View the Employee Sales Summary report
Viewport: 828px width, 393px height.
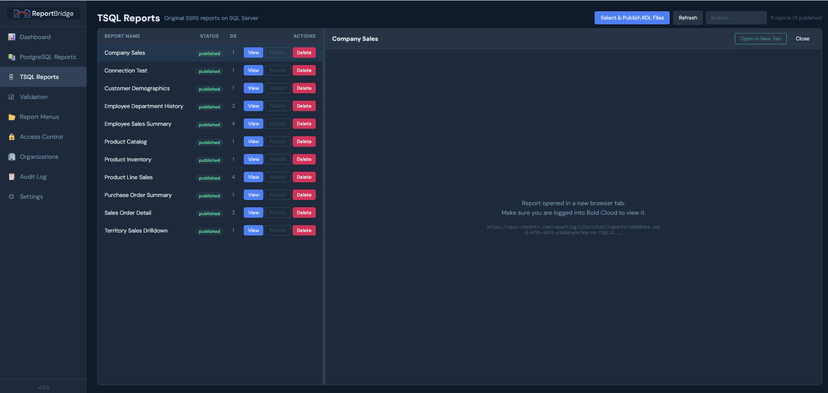point(253,124)
